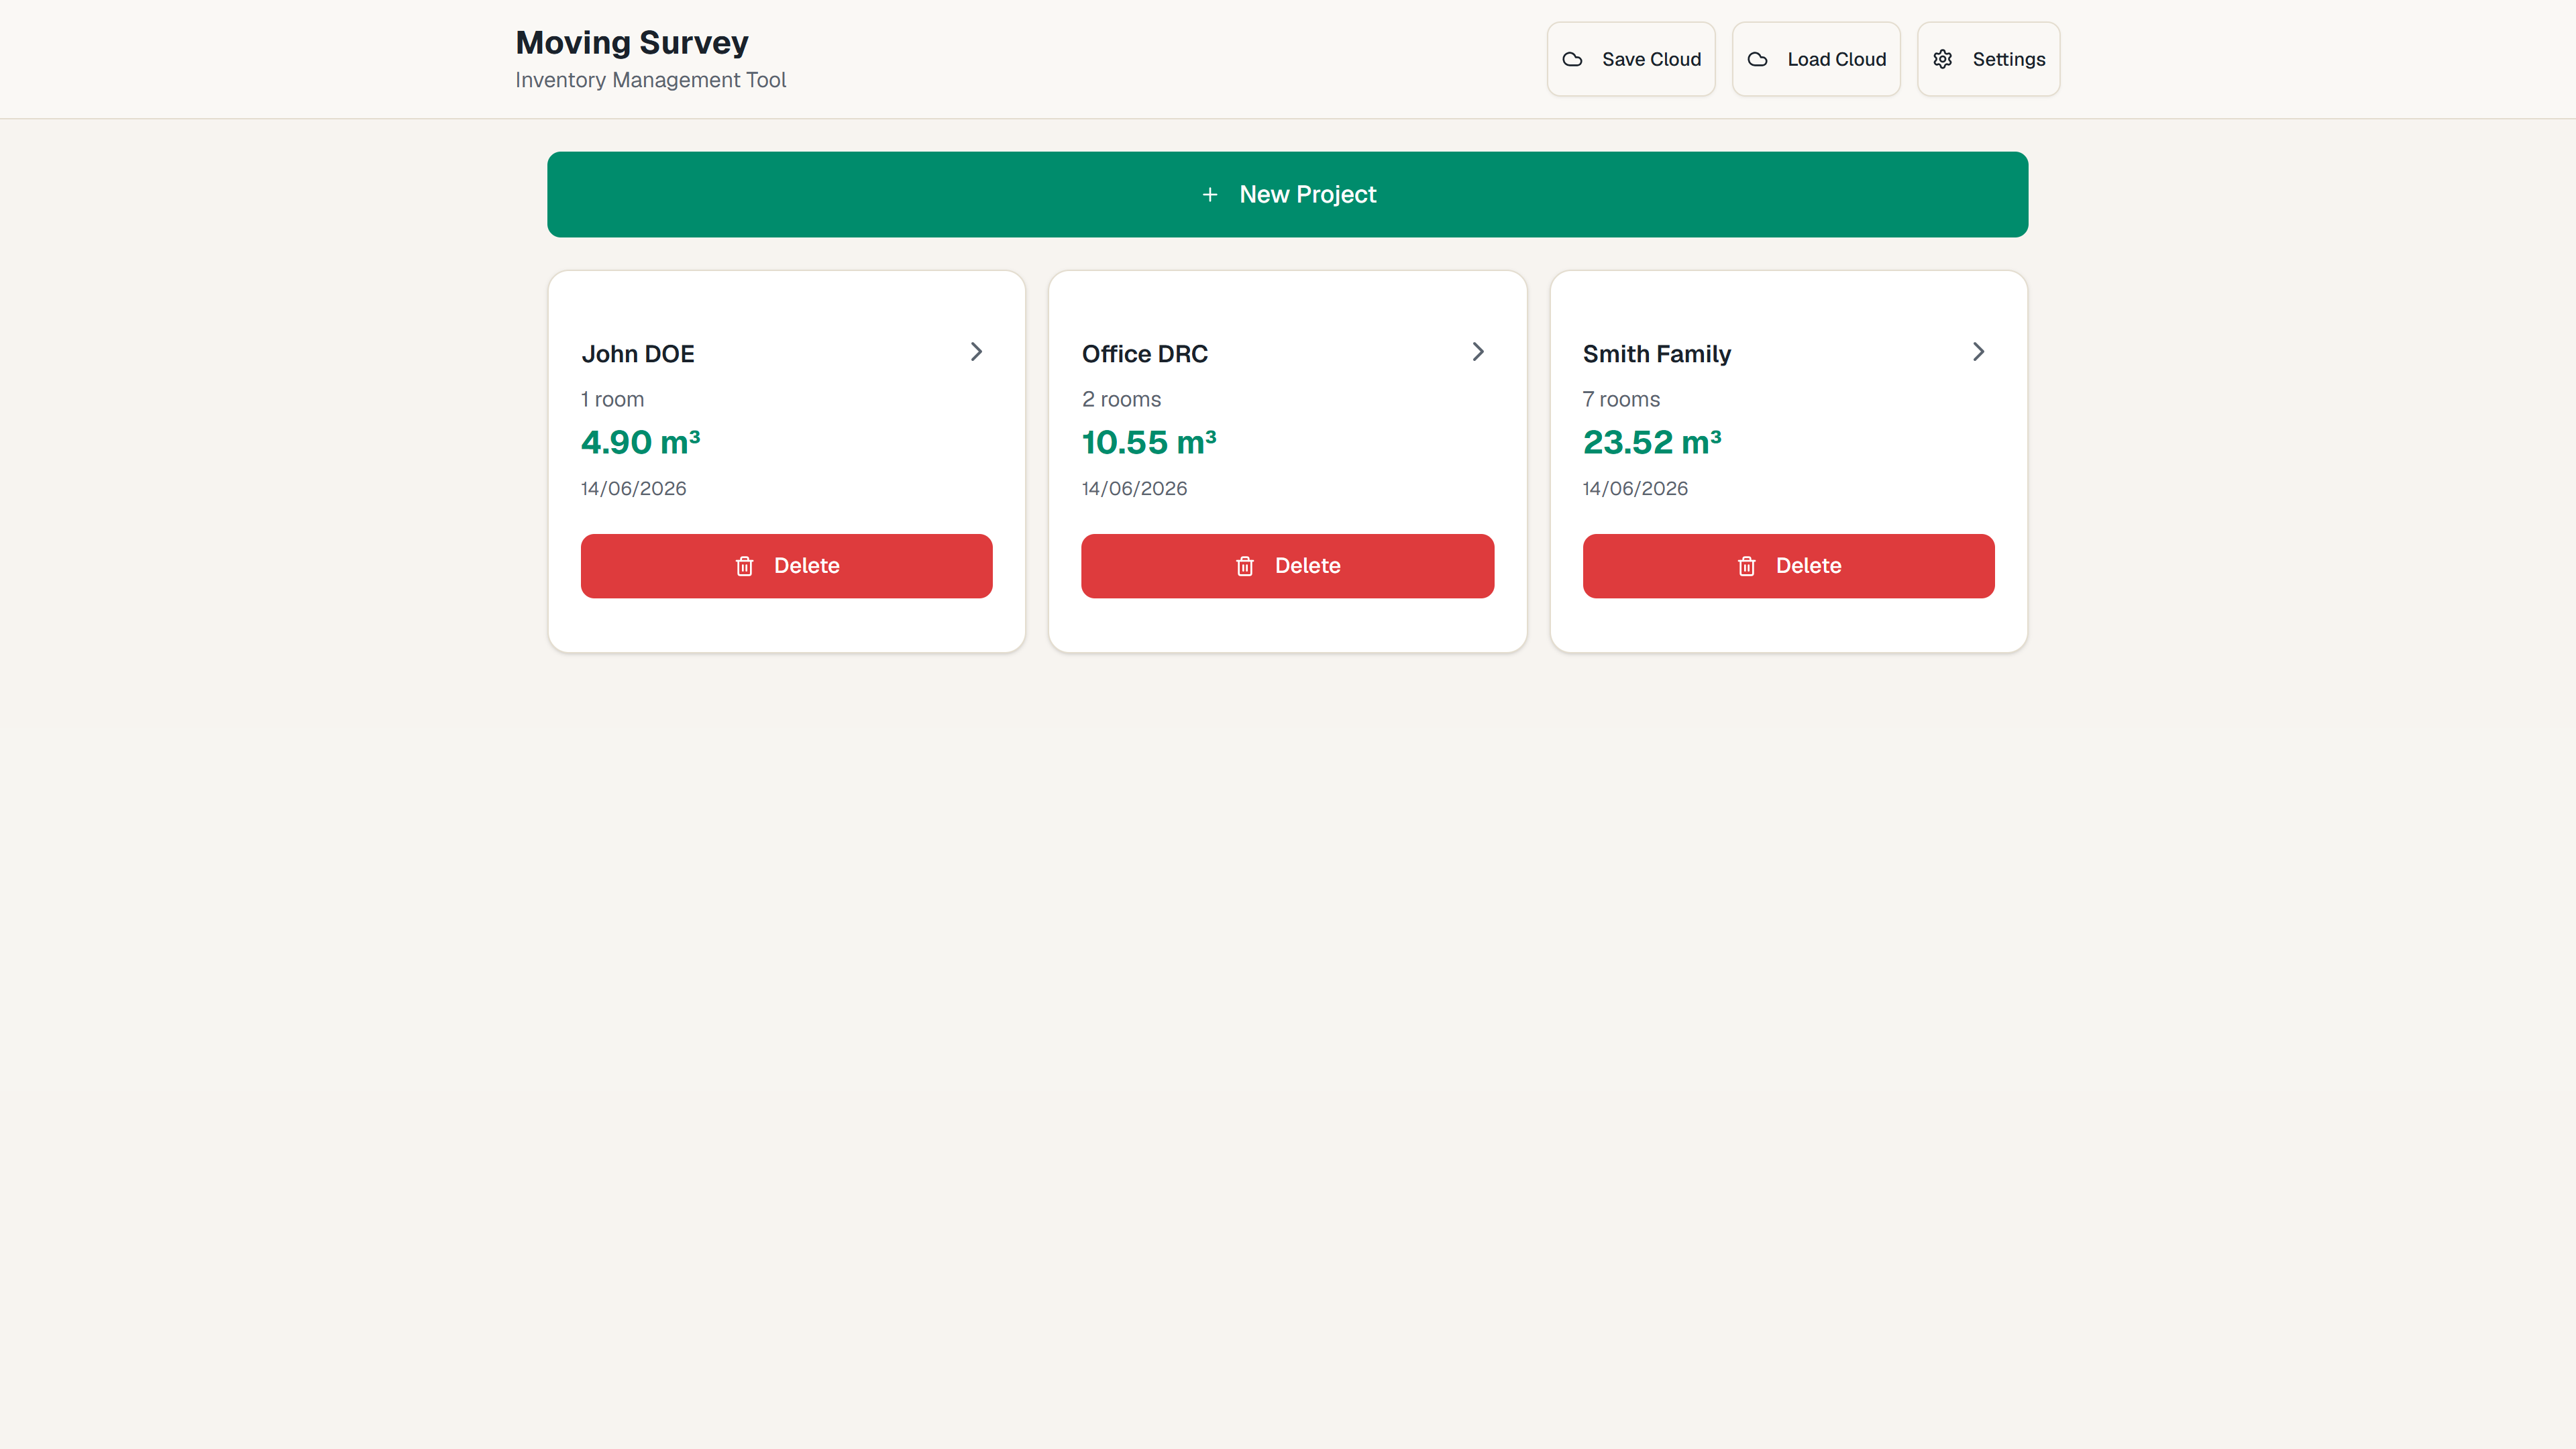Click trash icon on Office DRC card
Image resolution: width=2576 pixels, height=1449 pixels.
coord(1245,566)
